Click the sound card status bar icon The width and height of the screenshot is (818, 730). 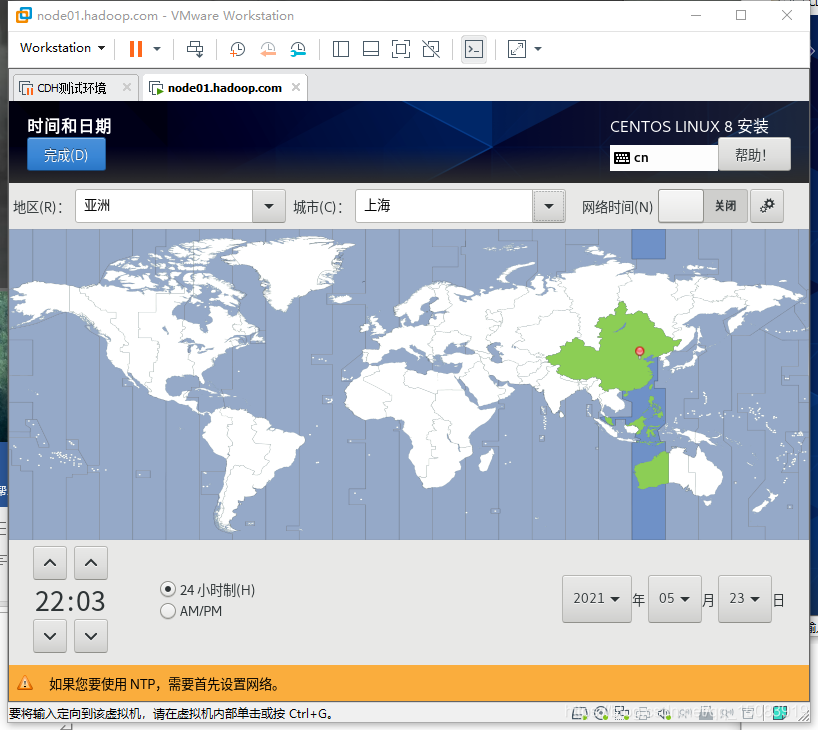[664, 712]
